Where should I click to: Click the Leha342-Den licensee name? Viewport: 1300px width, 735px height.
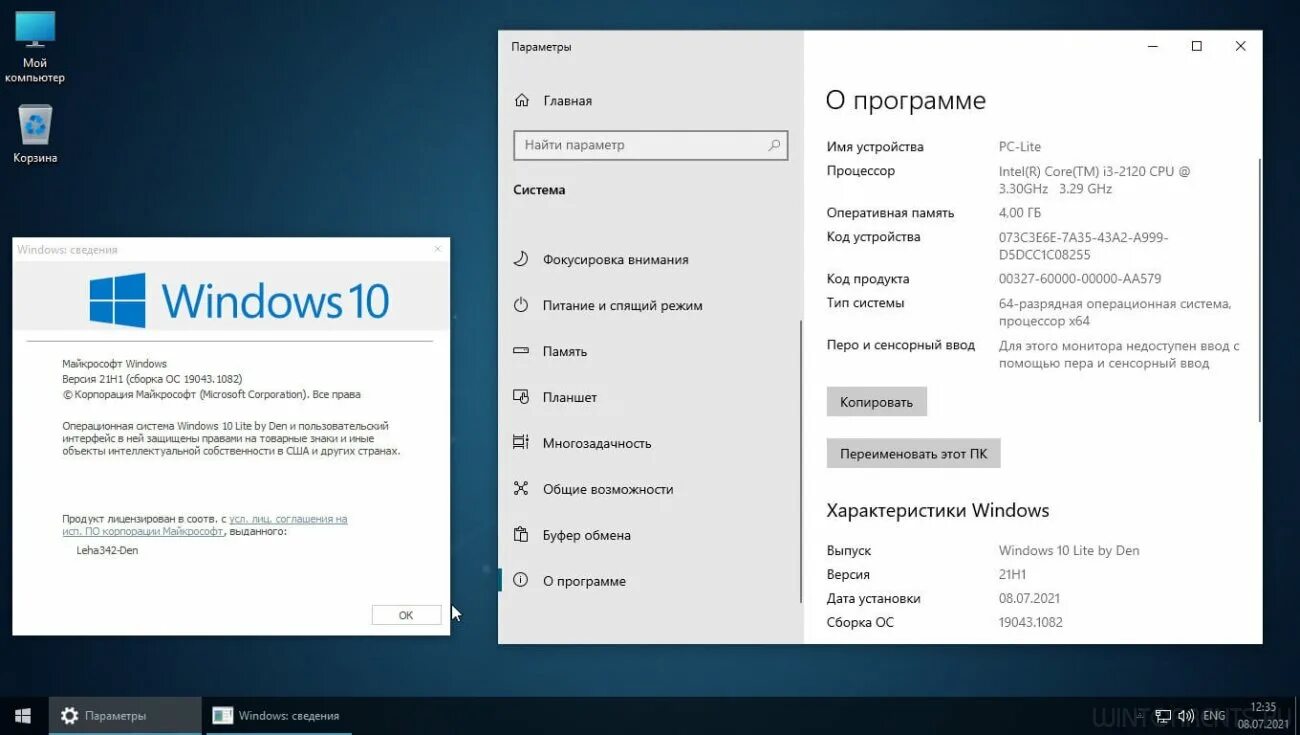click(x=107, y=550)
